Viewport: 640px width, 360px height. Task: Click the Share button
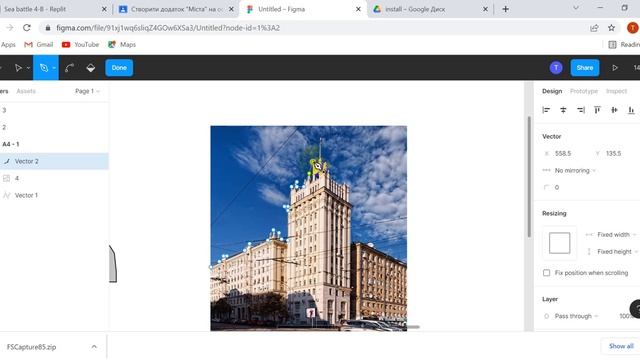point(584,68)
